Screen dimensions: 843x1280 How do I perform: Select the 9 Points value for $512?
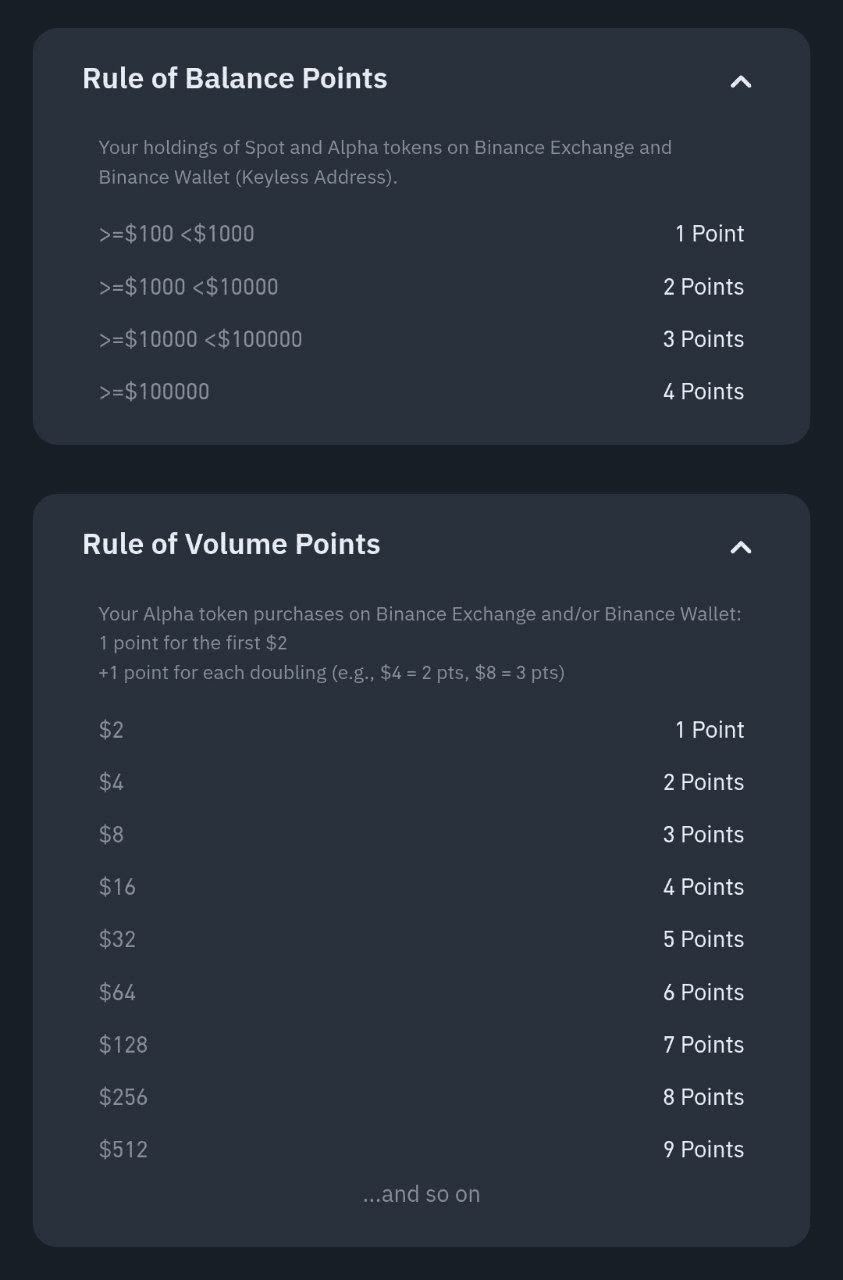703,1150
